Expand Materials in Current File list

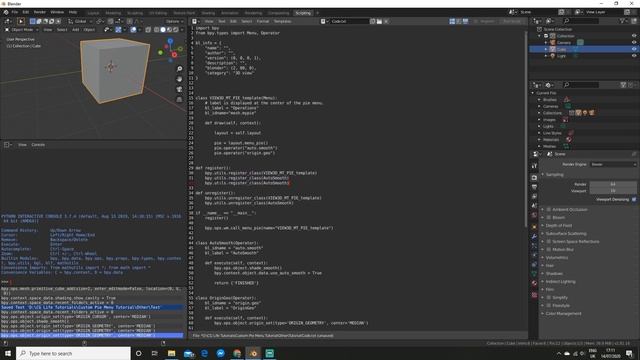(x=539, y=140)
